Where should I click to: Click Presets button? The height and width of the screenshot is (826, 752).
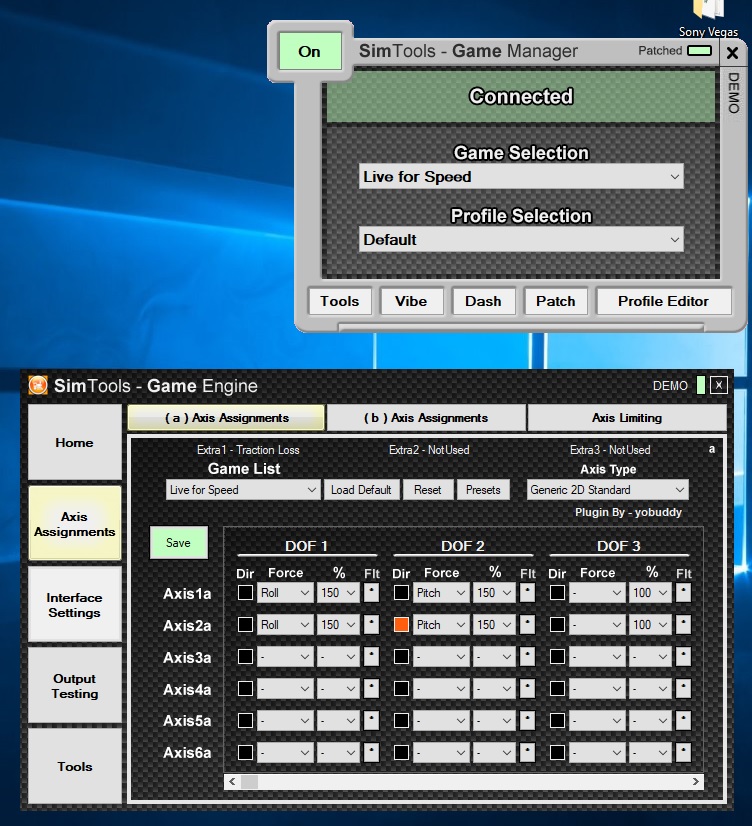click(483, 489)
